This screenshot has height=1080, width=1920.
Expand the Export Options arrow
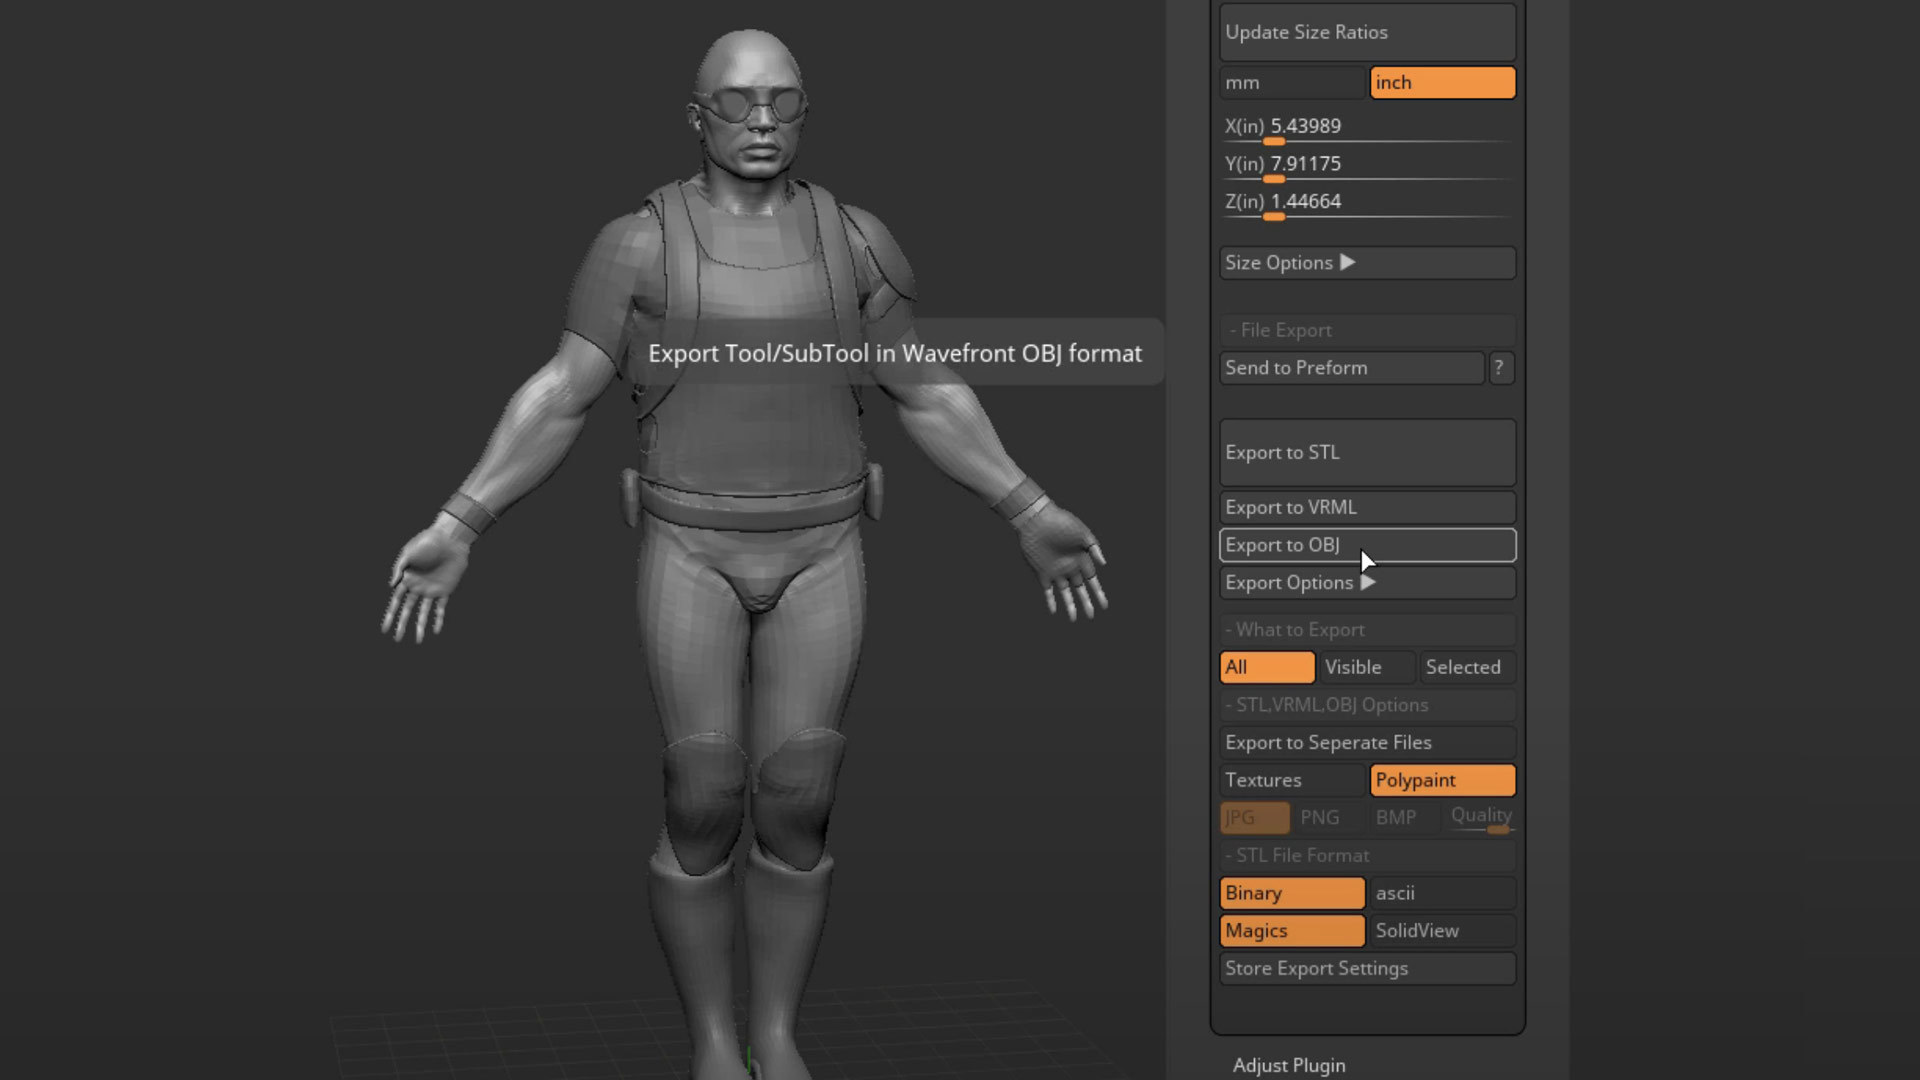tap(1368, 582)
